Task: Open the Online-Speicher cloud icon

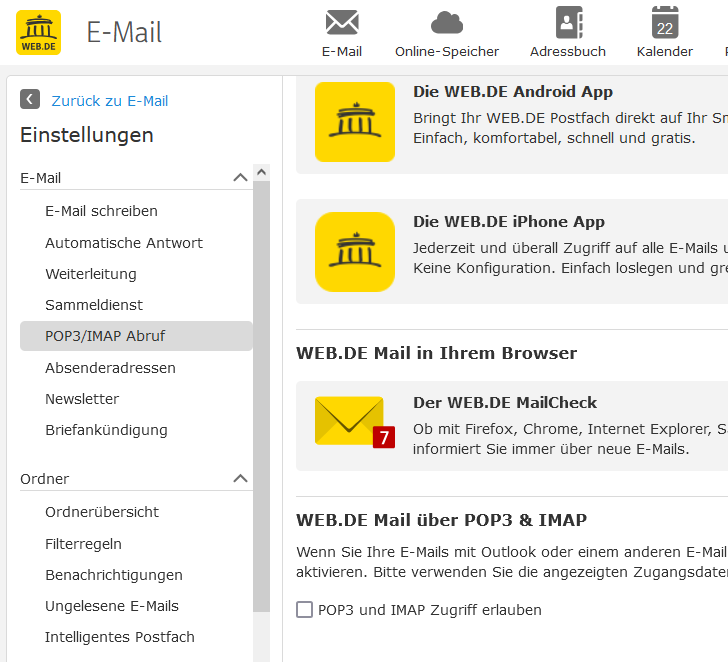Action: click(447, 23)
